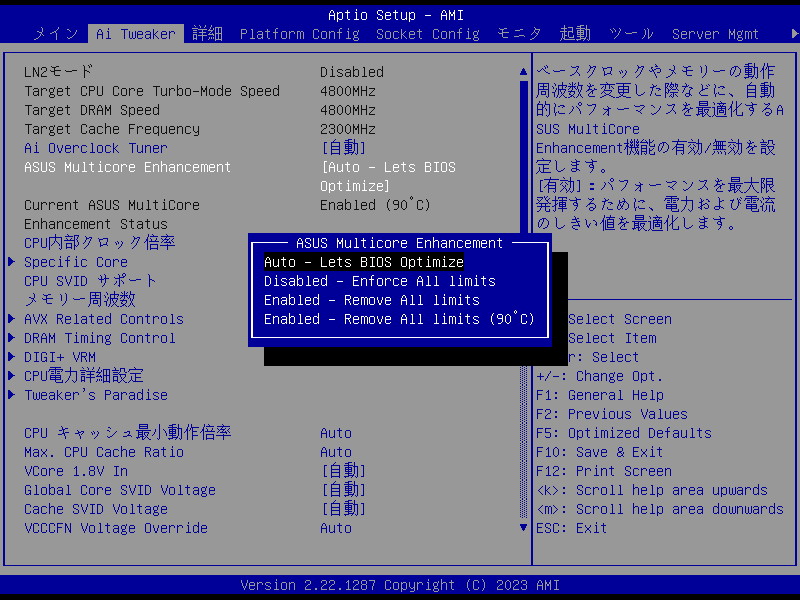Open the CPU電力詳細設定 submenu

click(84, 376)
